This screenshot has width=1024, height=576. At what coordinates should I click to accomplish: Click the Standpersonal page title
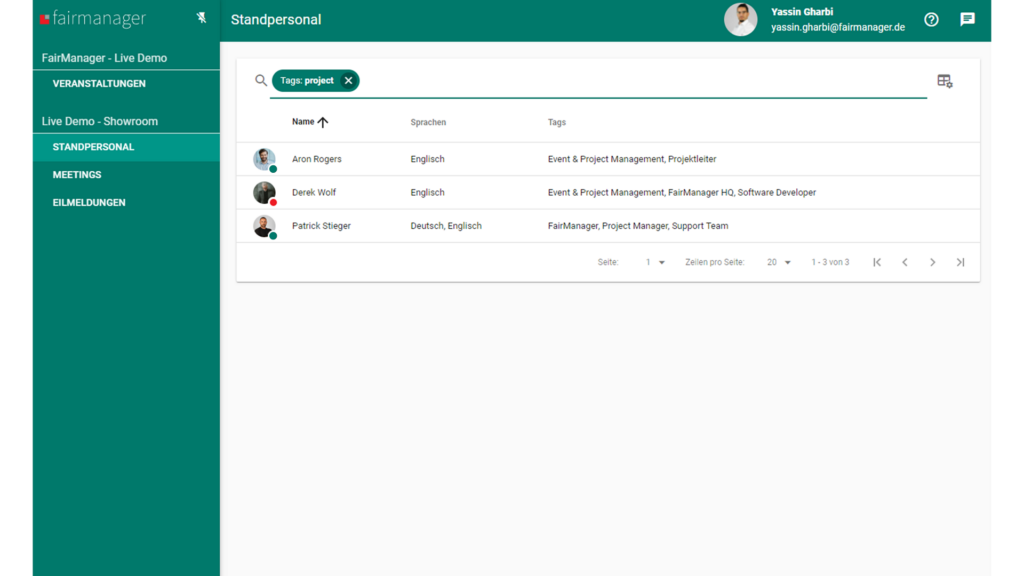click(276, 20)
